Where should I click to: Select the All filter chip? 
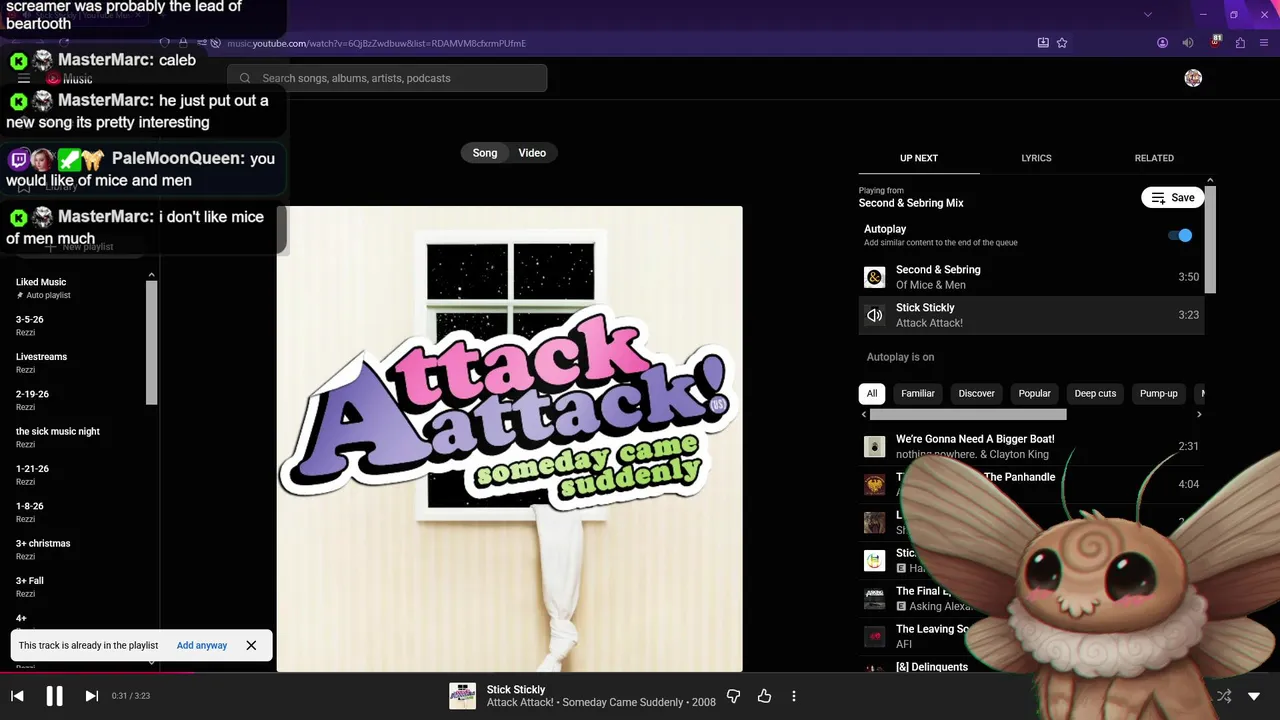click(872, 393)
